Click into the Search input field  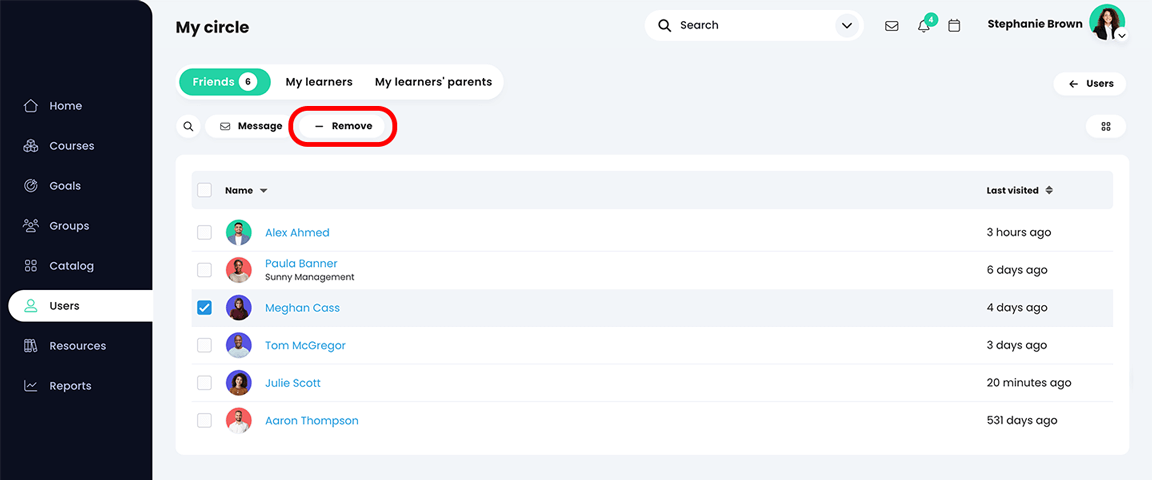753,26
